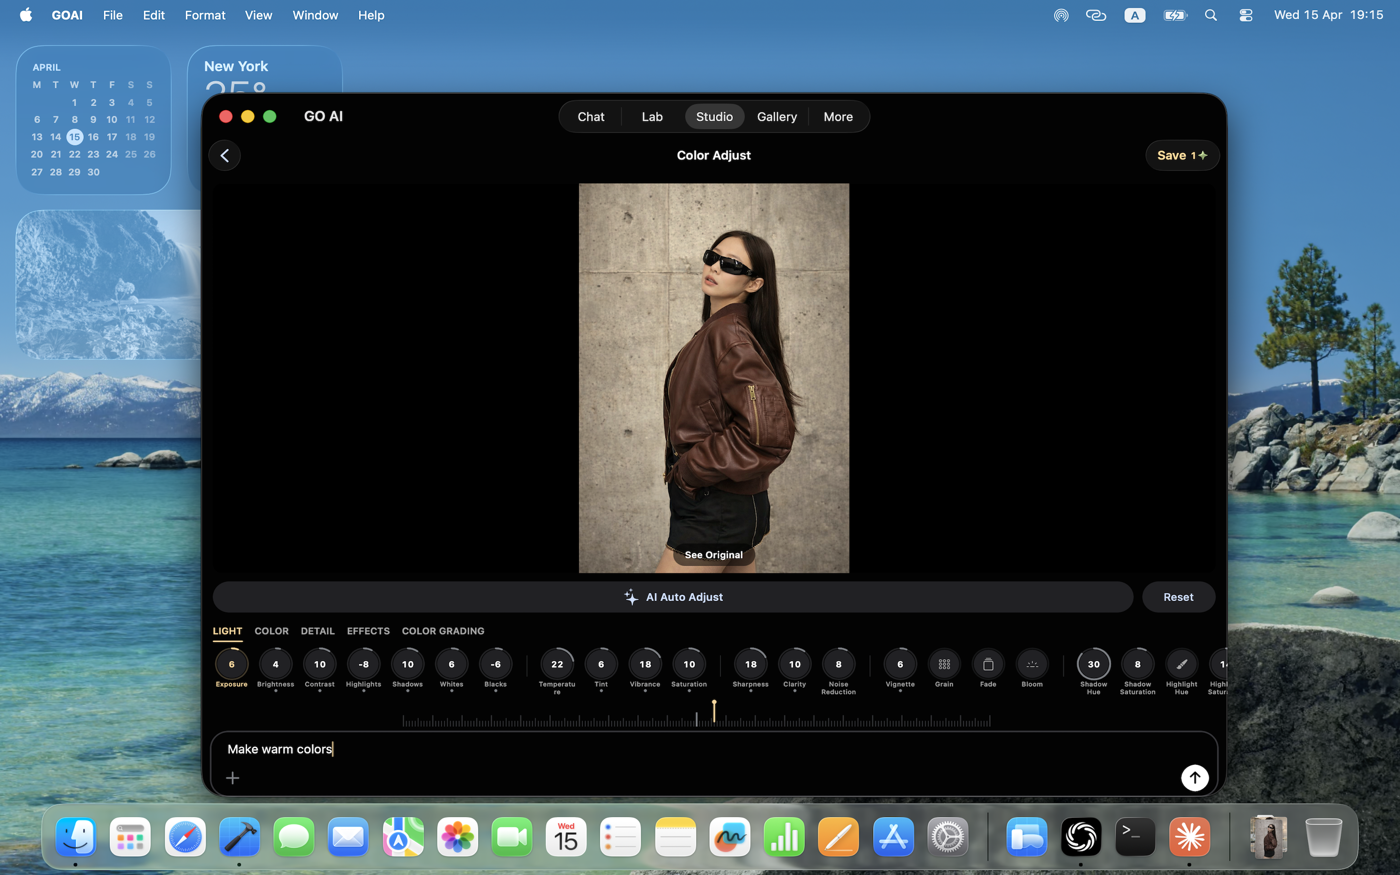Run AI Auto Adjust
Screen dimensions: 1400x875
click(x=673, y=596)
